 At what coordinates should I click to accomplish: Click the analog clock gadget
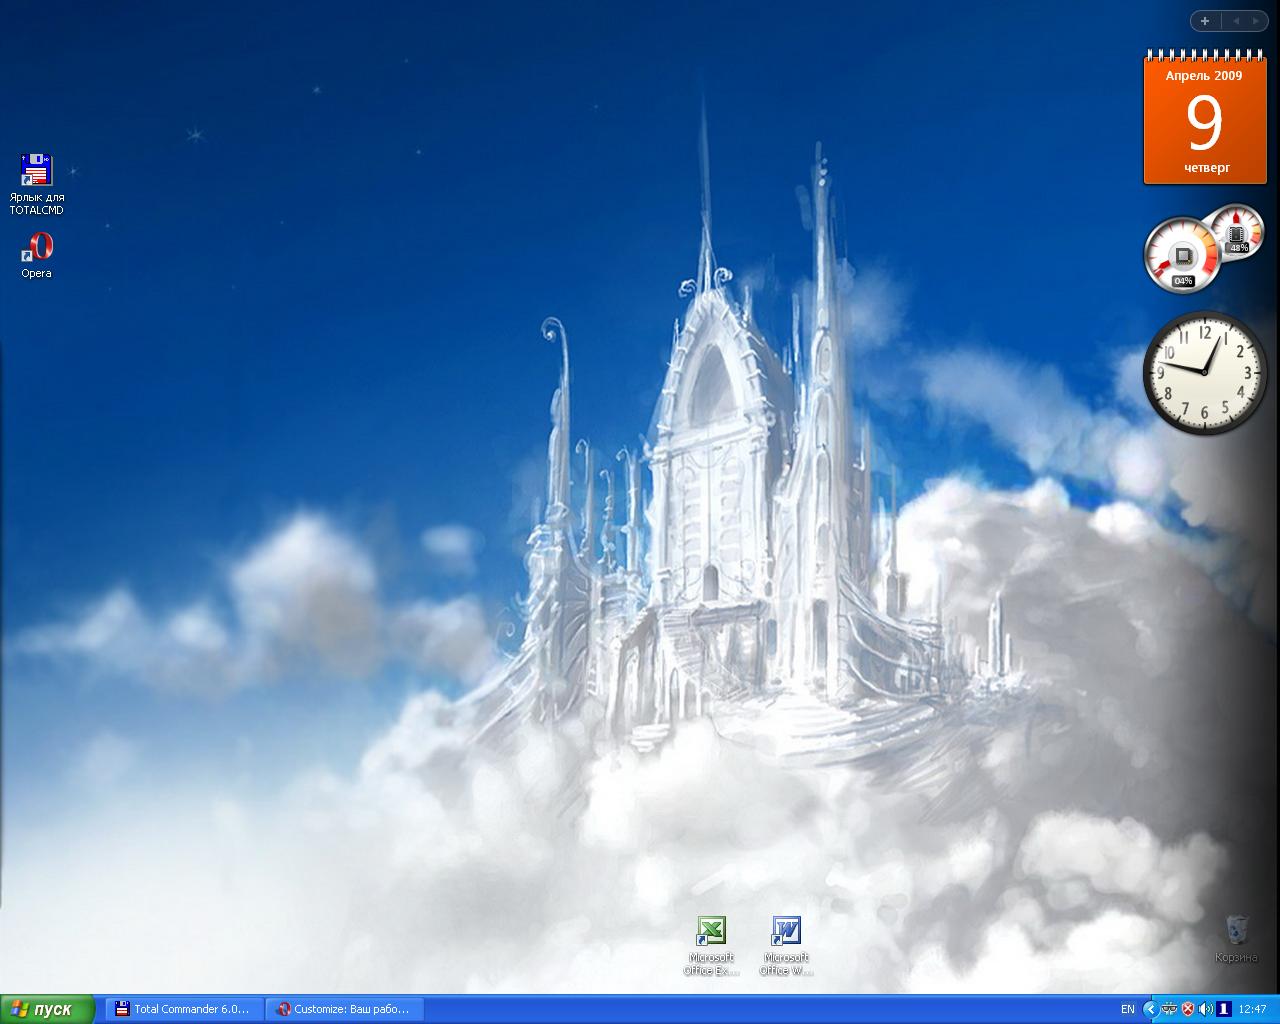pos(1205,372)
